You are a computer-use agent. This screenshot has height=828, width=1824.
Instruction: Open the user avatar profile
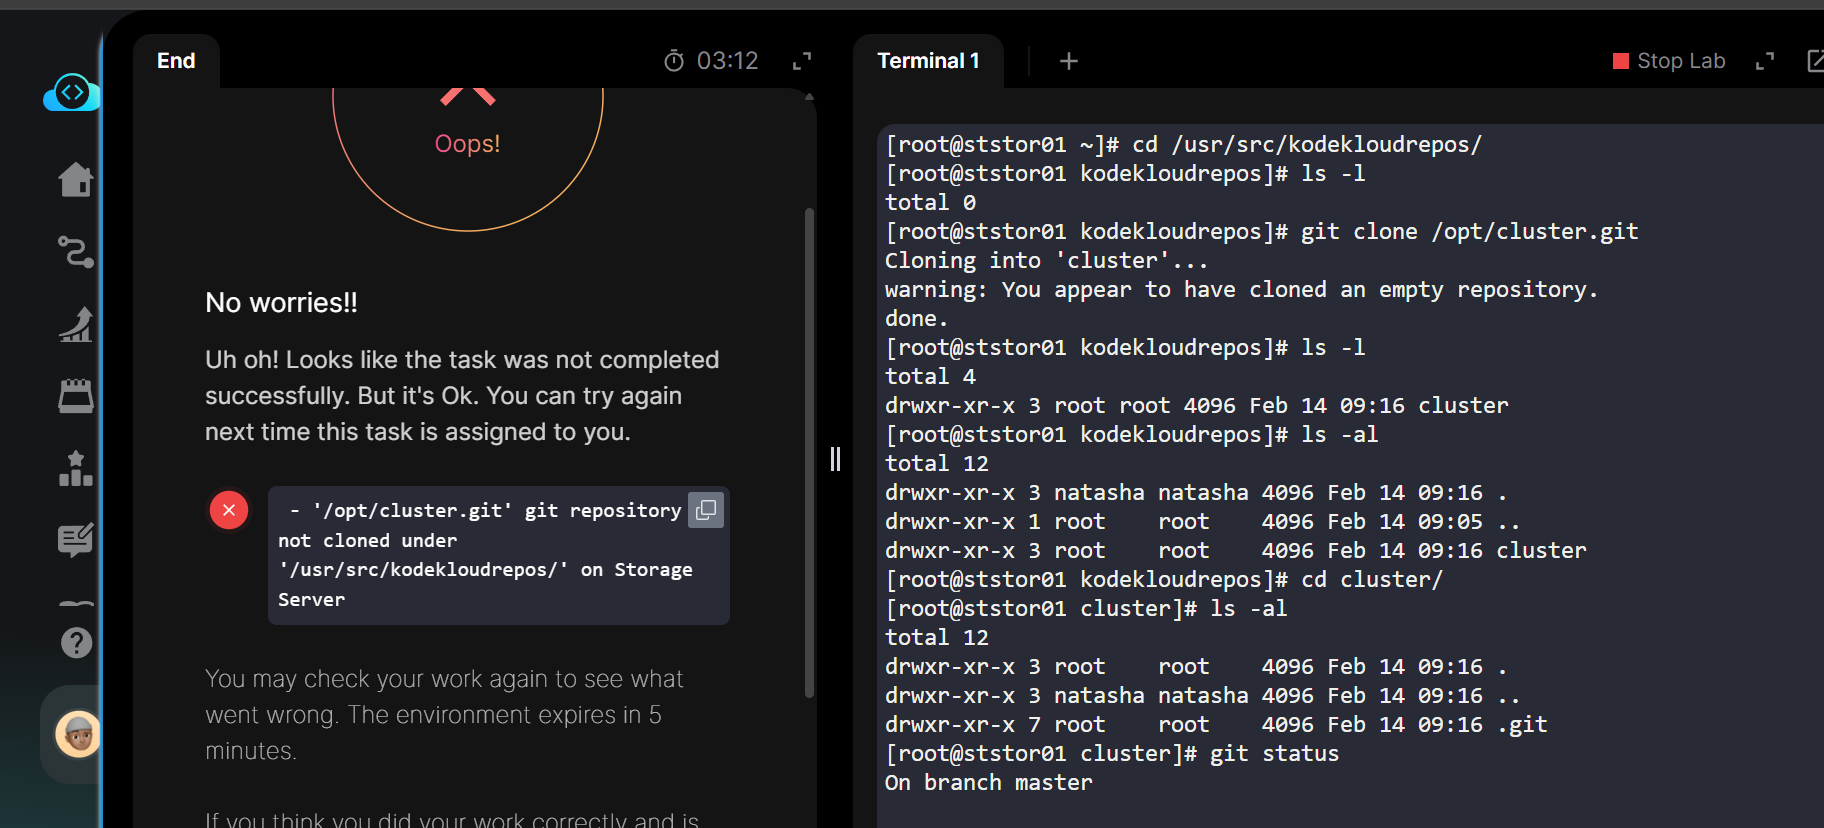77,735
